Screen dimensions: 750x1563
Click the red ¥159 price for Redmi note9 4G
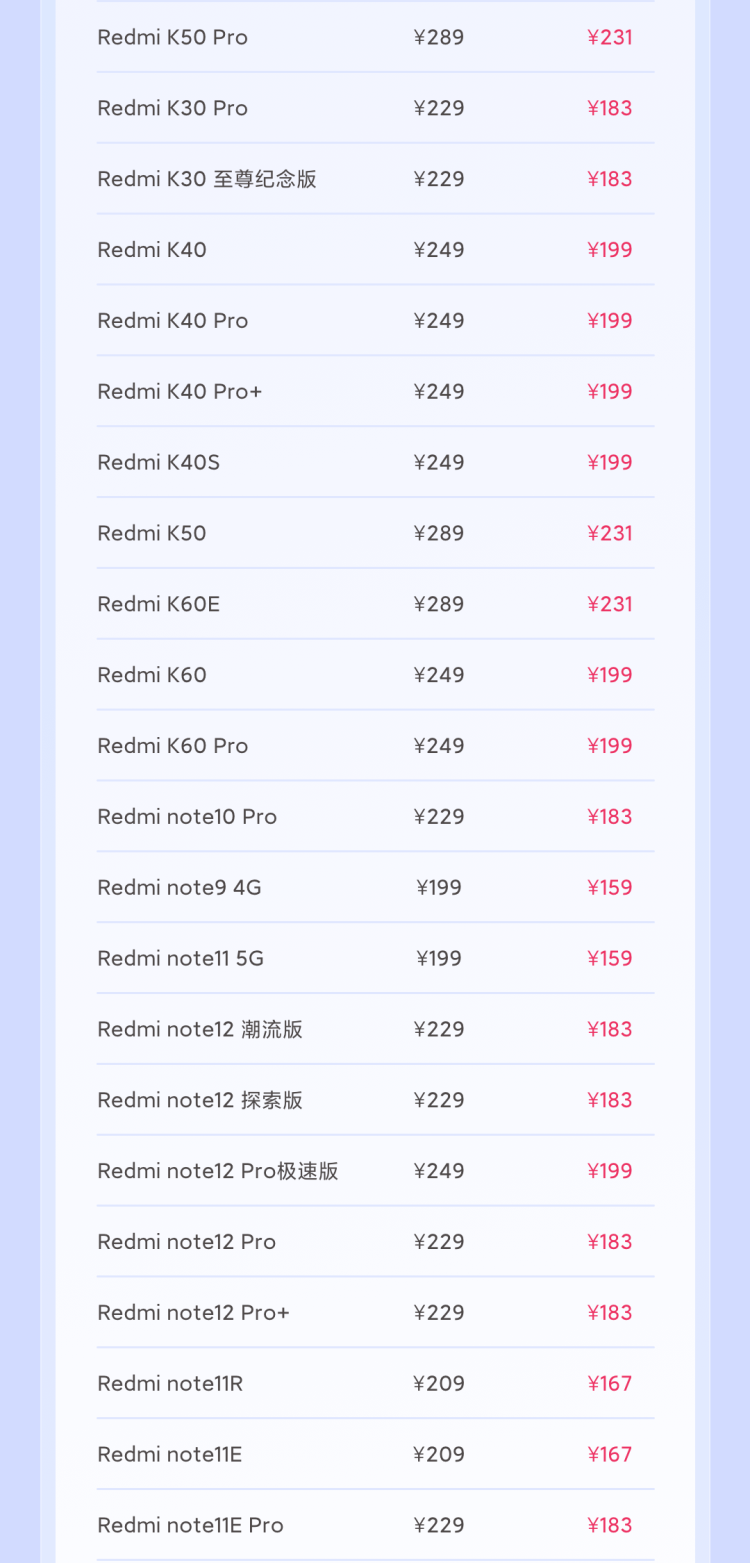point(610,888)
